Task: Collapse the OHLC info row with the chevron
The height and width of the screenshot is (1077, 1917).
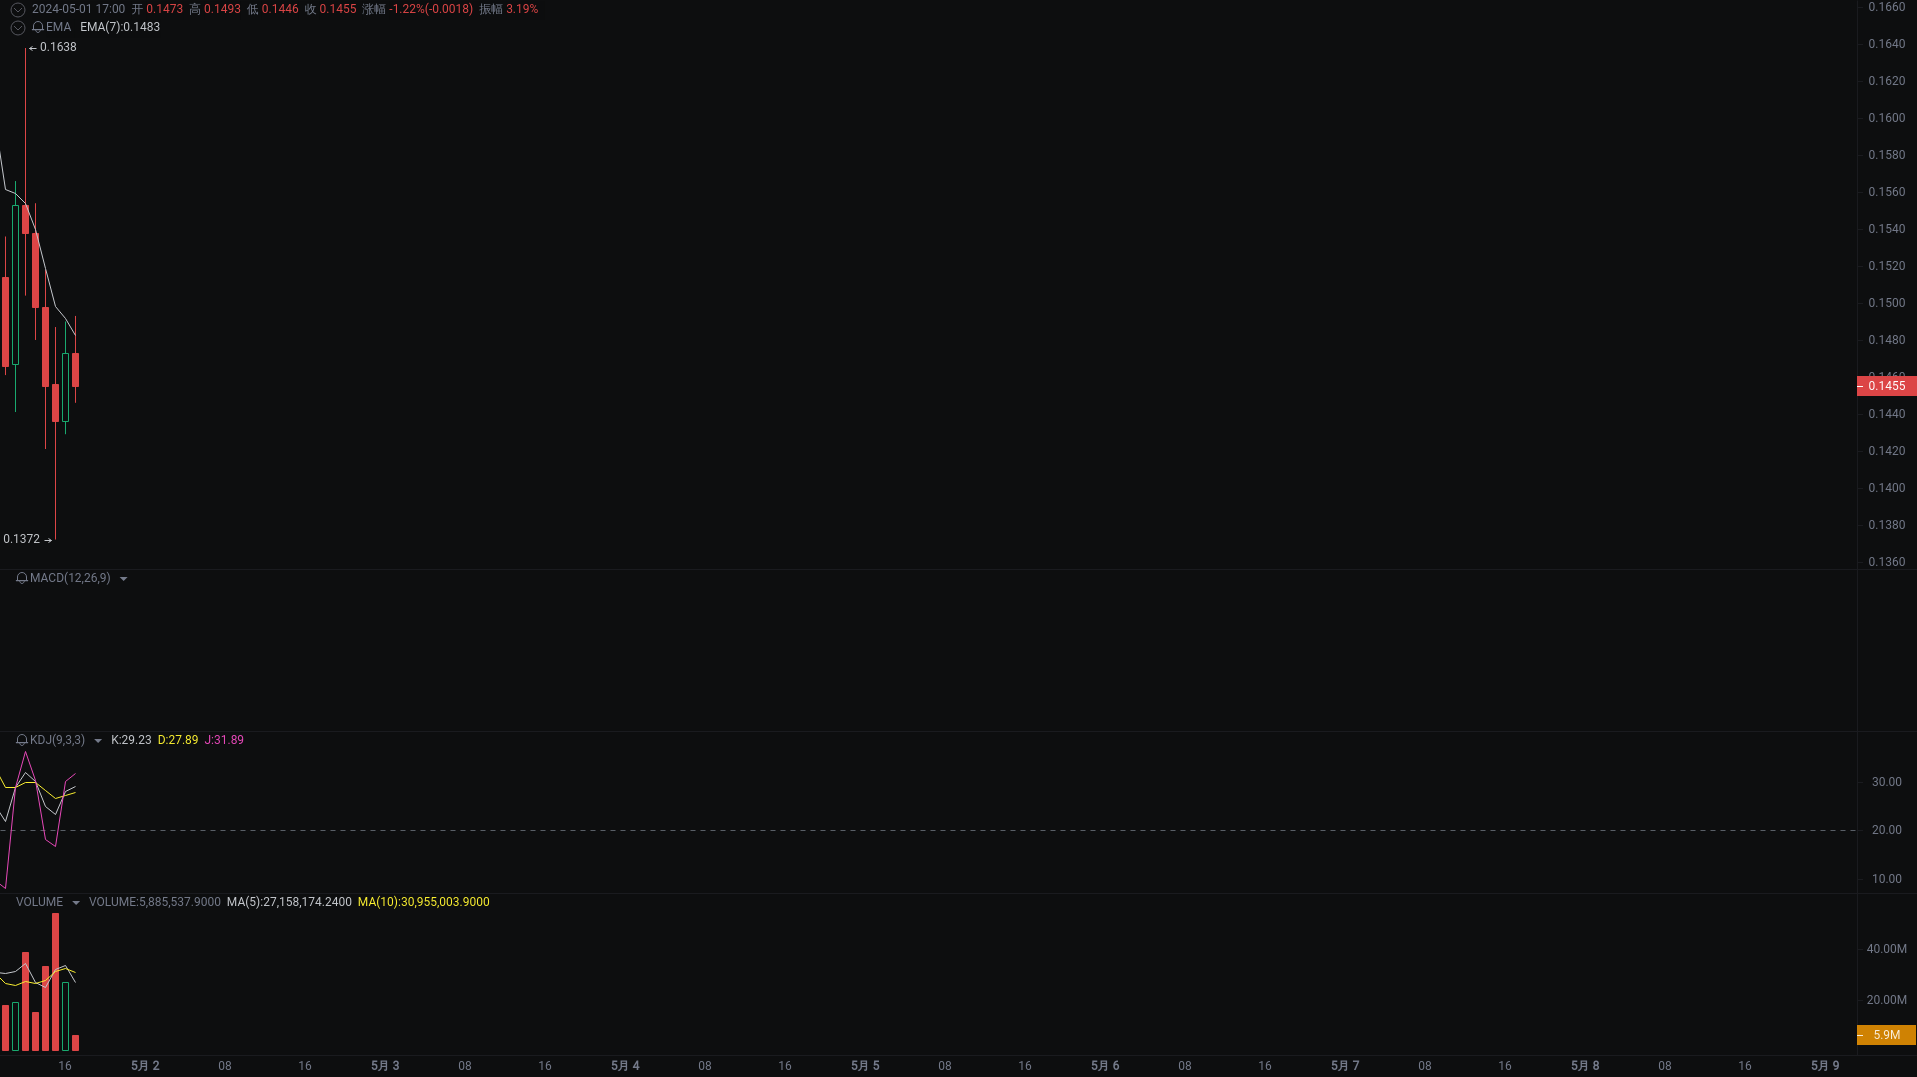Action: point(17,9)
